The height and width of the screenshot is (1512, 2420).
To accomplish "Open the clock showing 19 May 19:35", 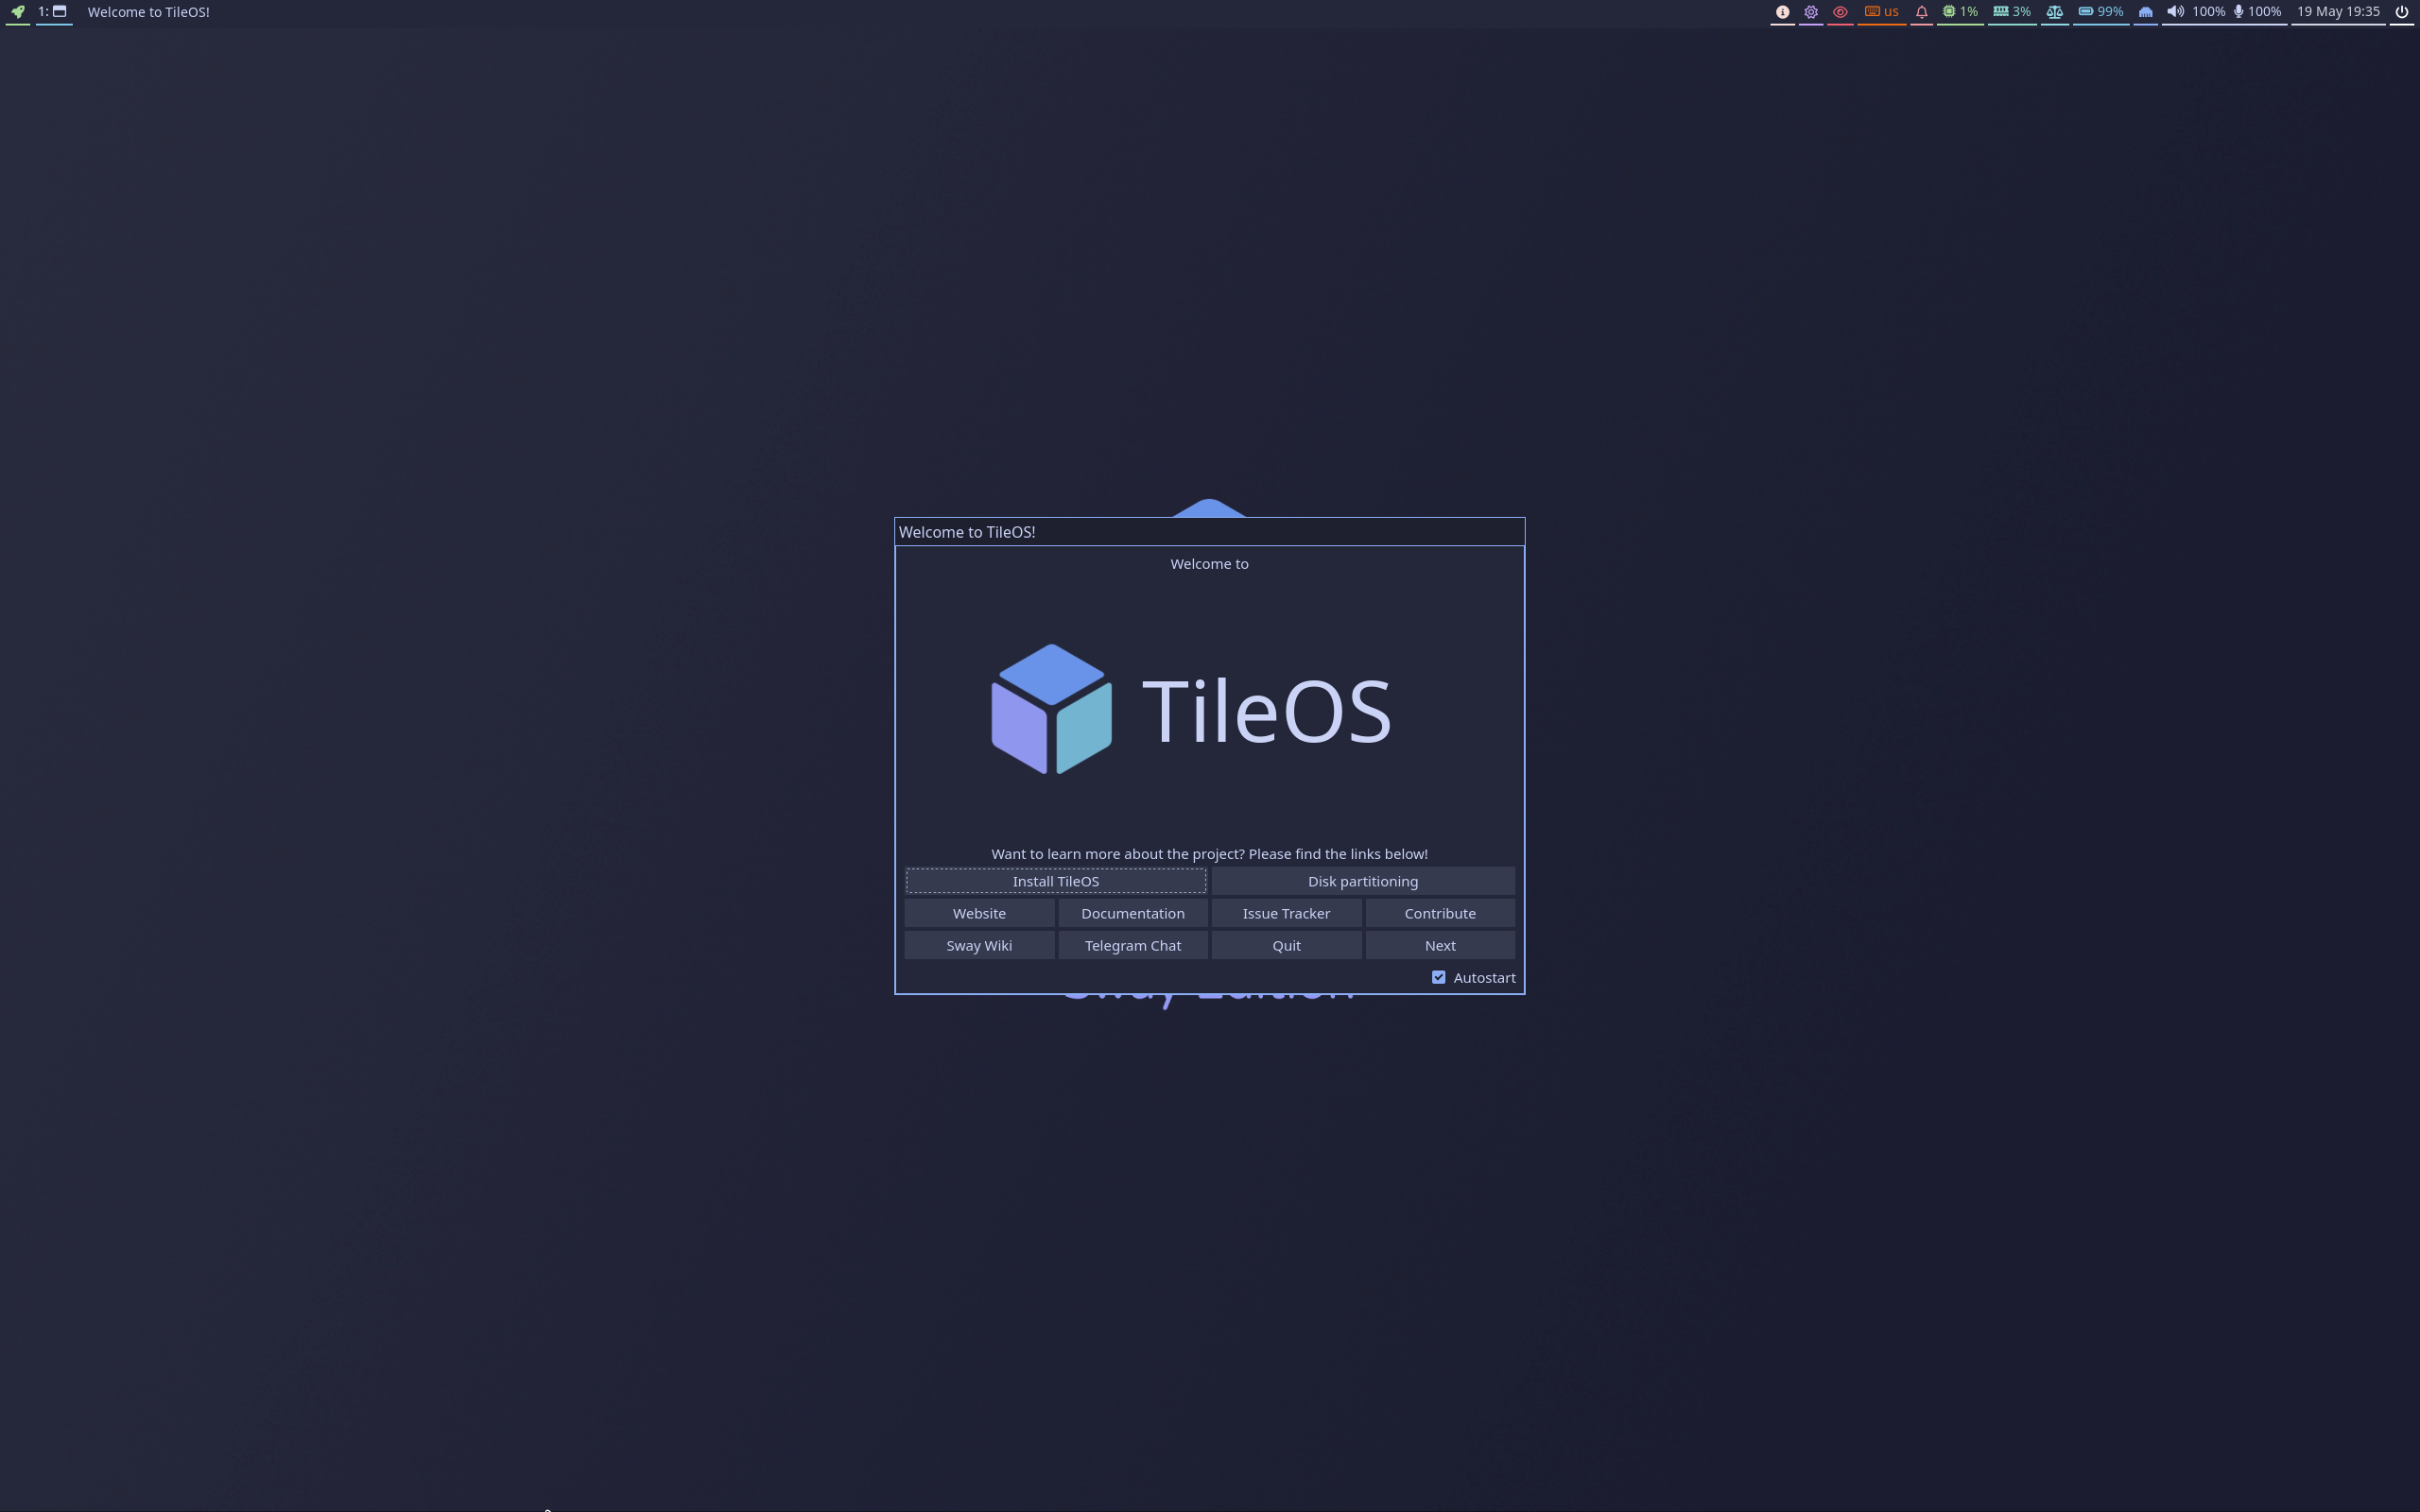I will coord(2338,12).
